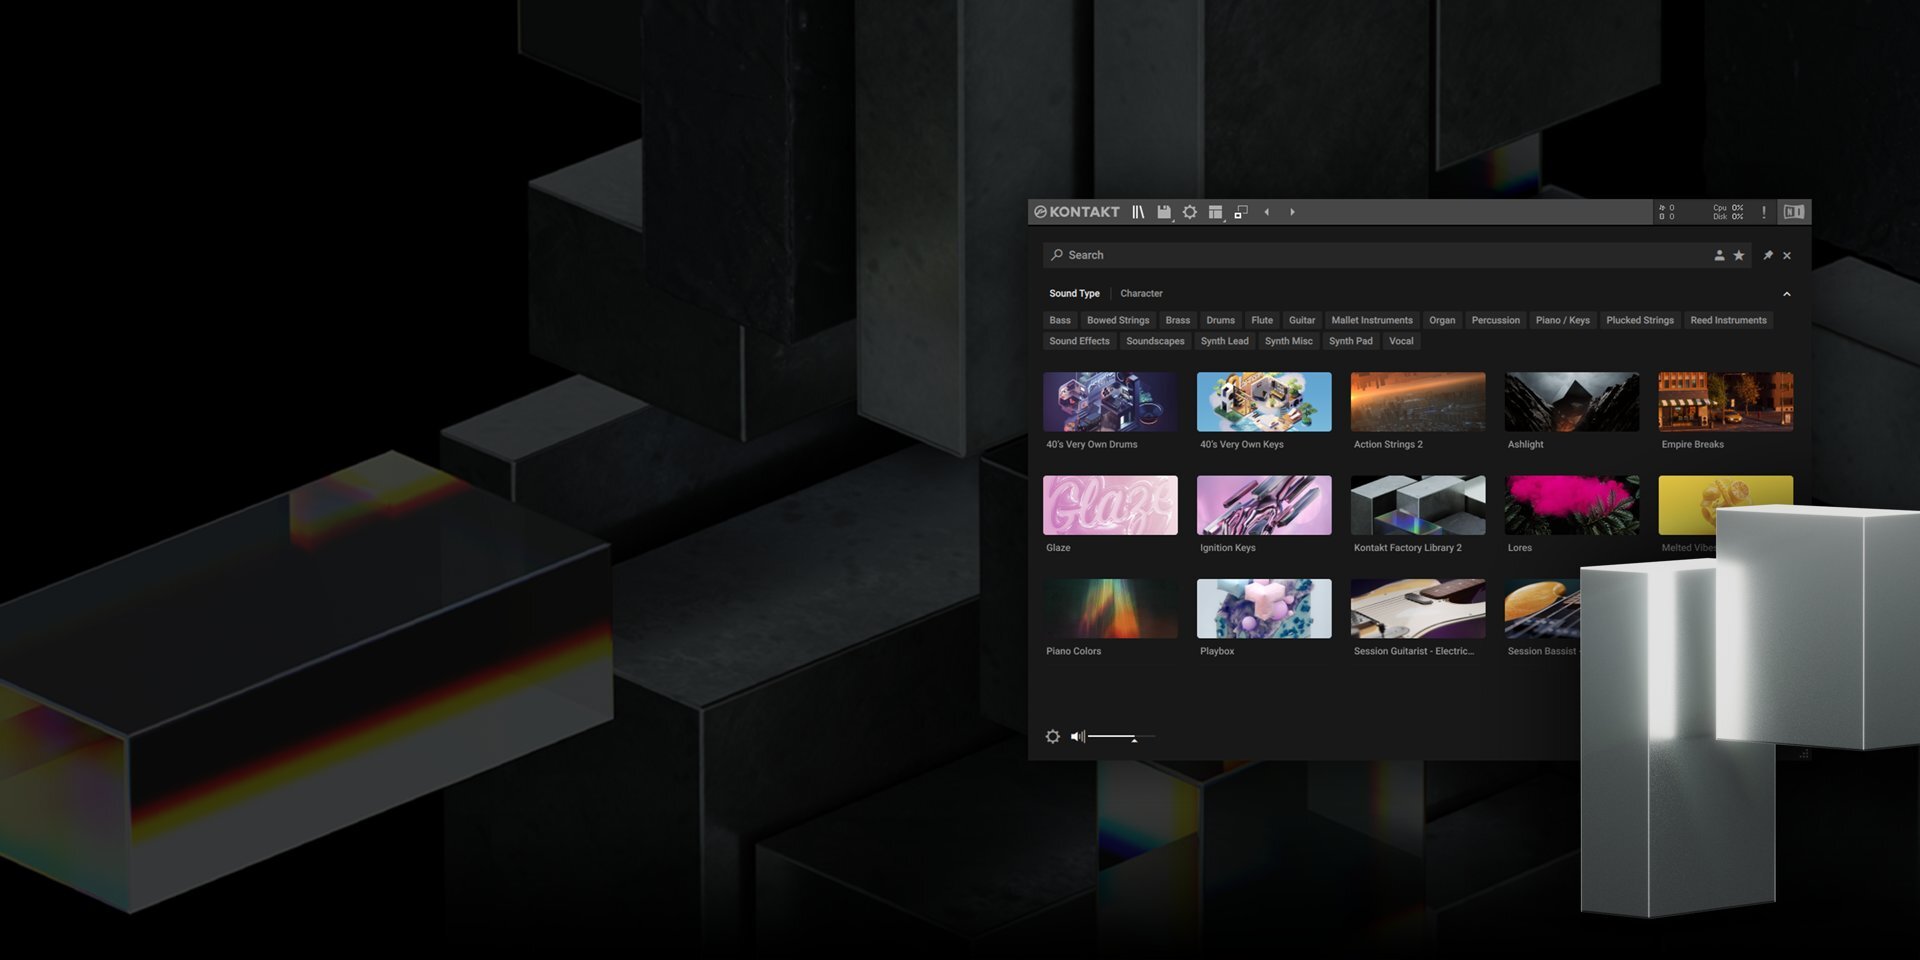Select the Reed Instruments tag
1920x960 pixels.
[1728, 320]
